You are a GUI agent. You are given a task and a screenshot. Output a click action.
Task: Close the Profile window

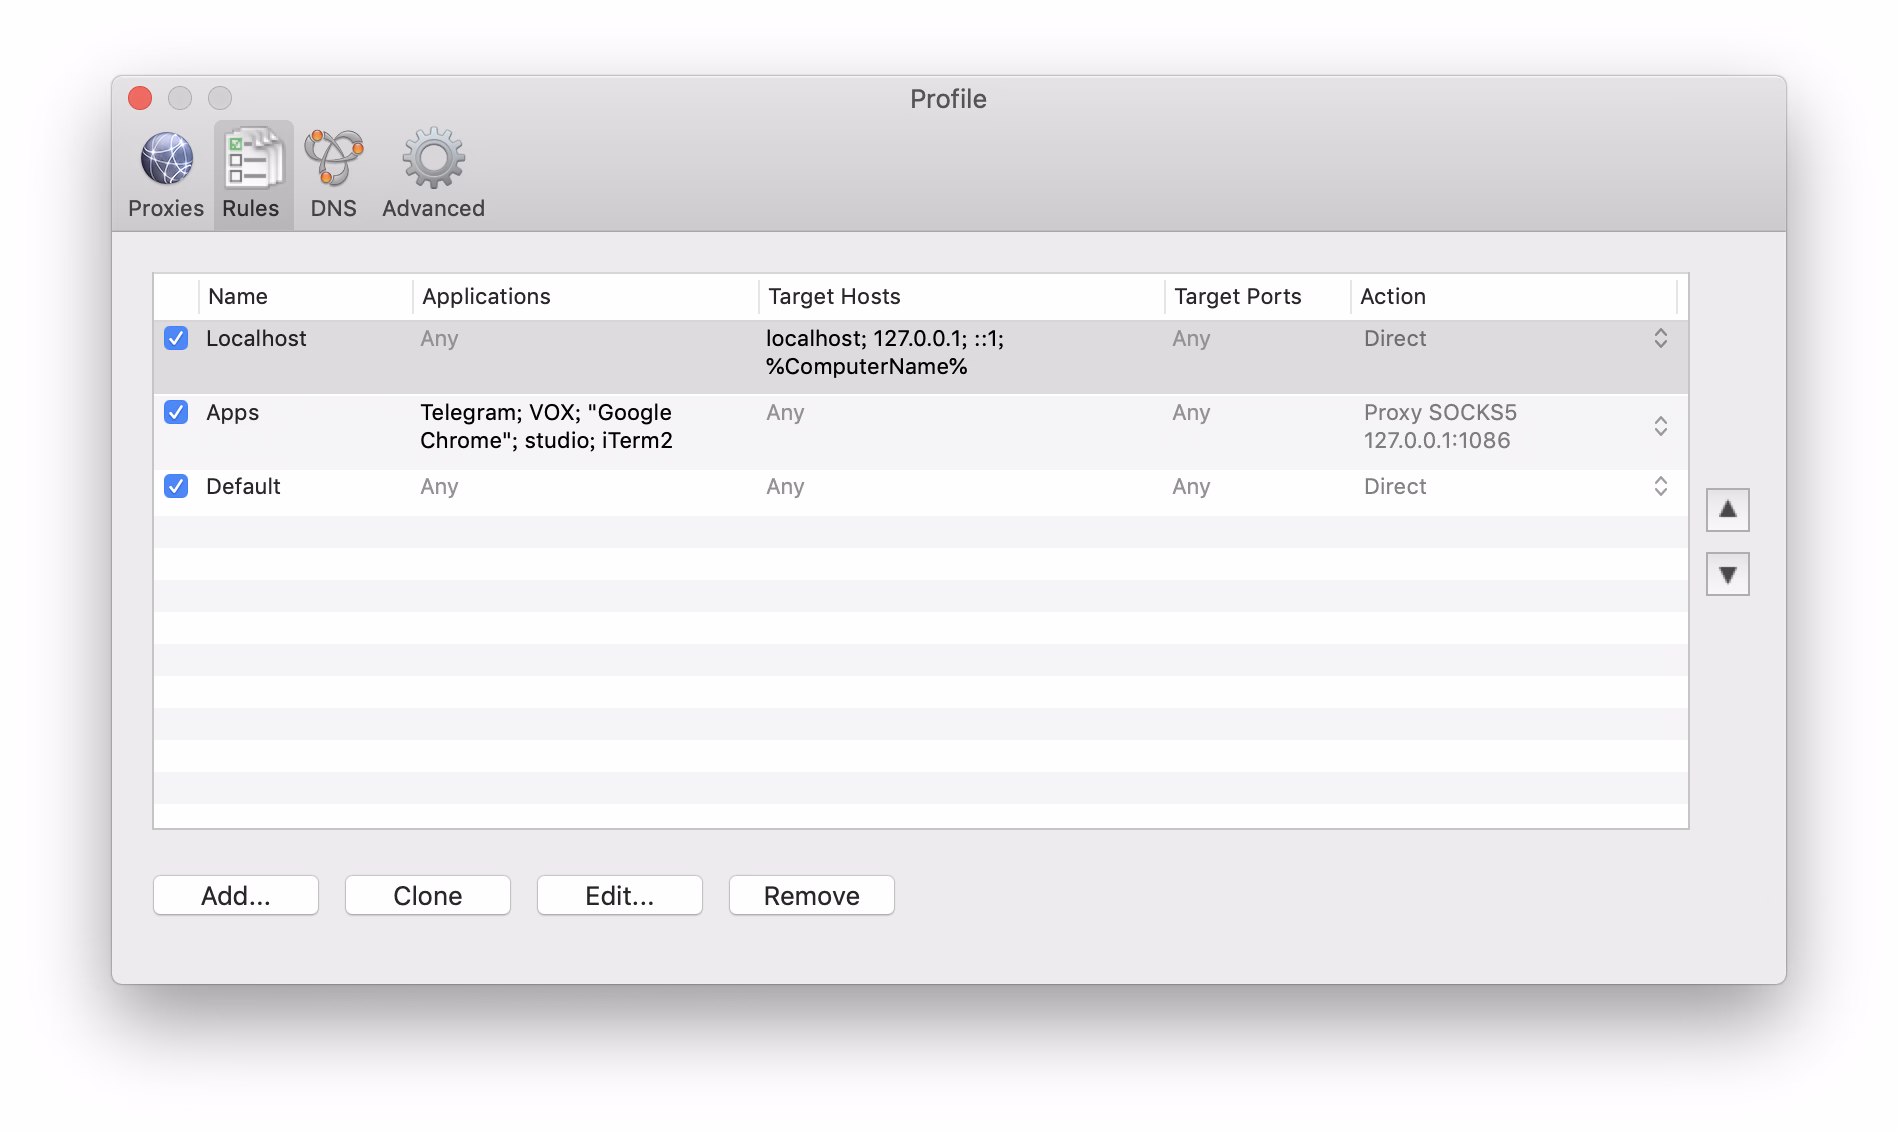pos(140,98)
